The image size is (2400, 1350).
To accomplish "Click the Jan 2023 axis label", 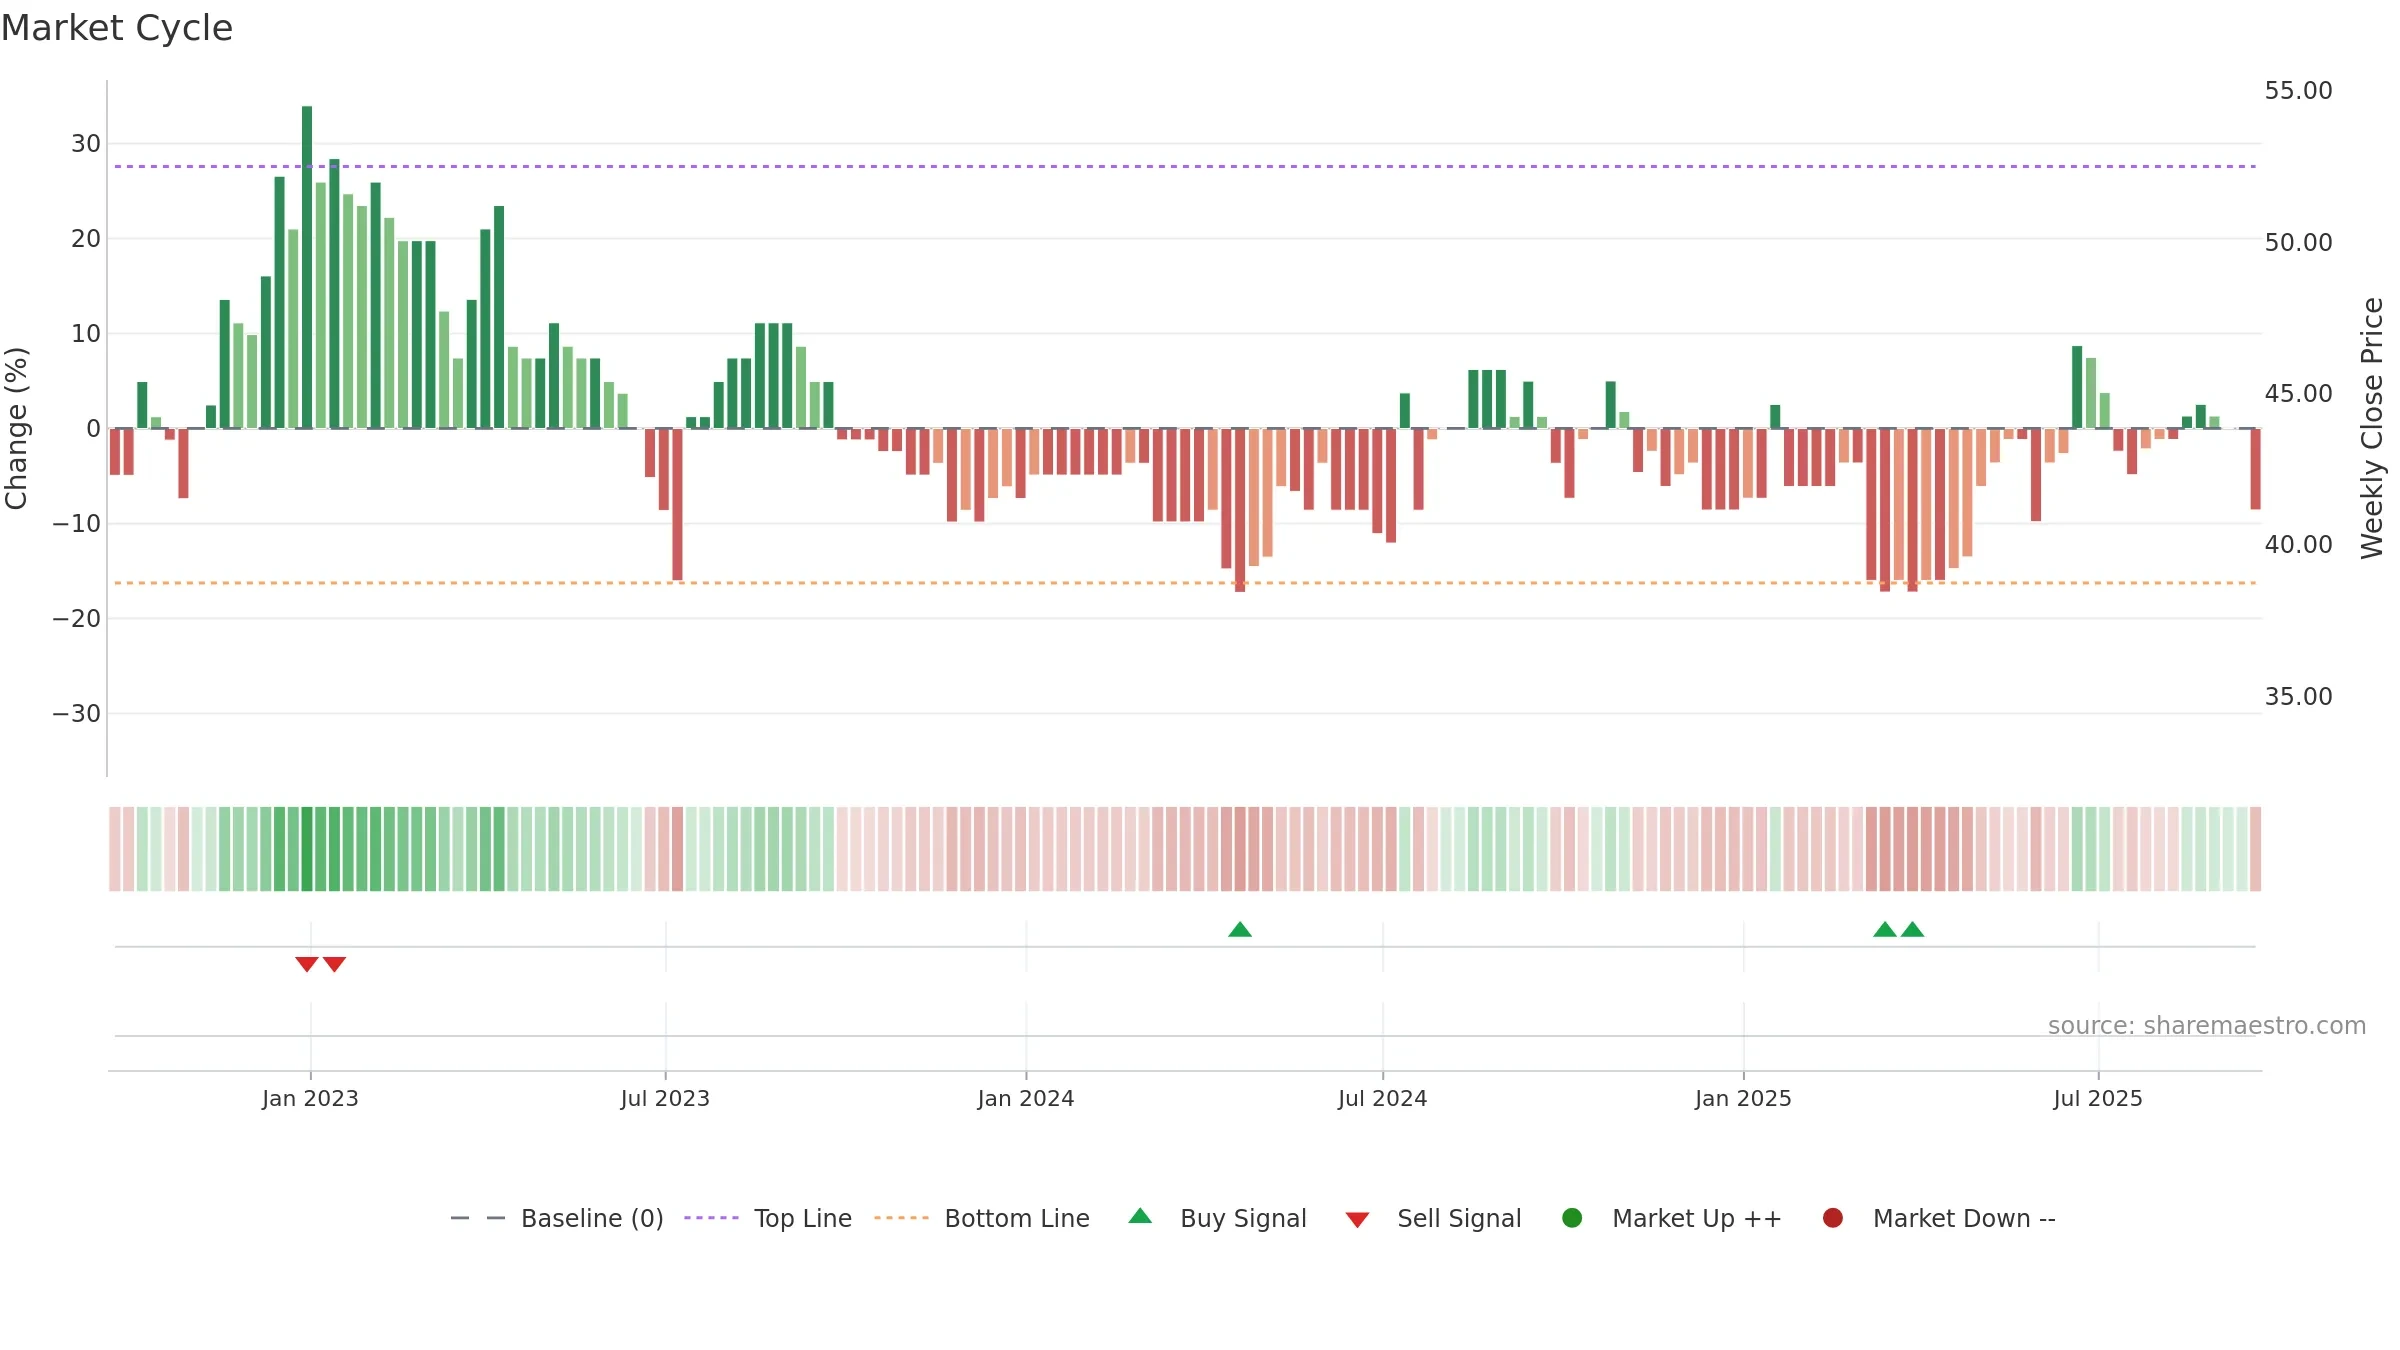I will tap(310, 1098).
